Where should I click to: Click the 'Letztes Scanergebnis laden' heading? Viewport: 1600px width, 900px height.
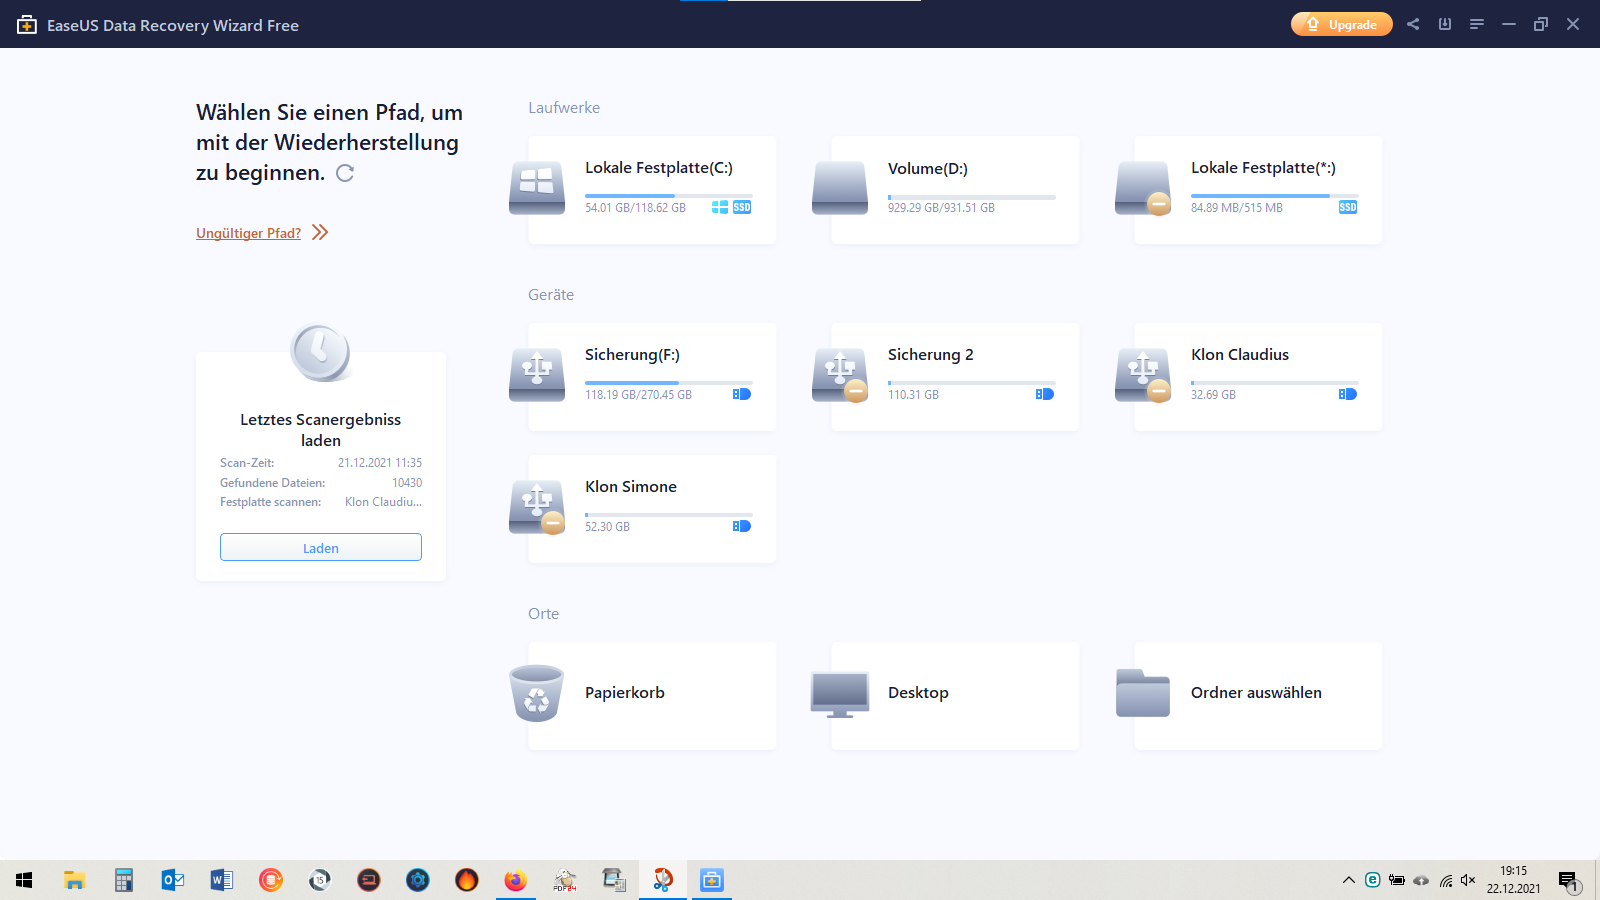[x=321, y=430]
